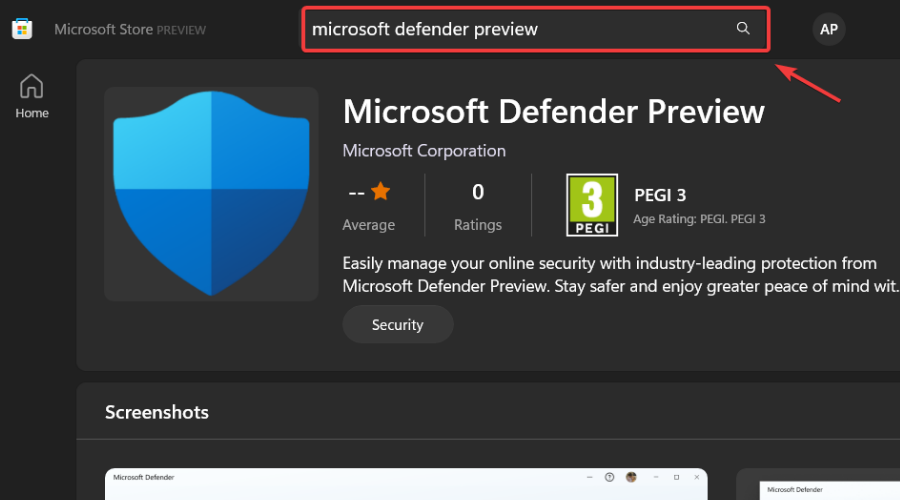Open the AP account profile button

(828, 29)
